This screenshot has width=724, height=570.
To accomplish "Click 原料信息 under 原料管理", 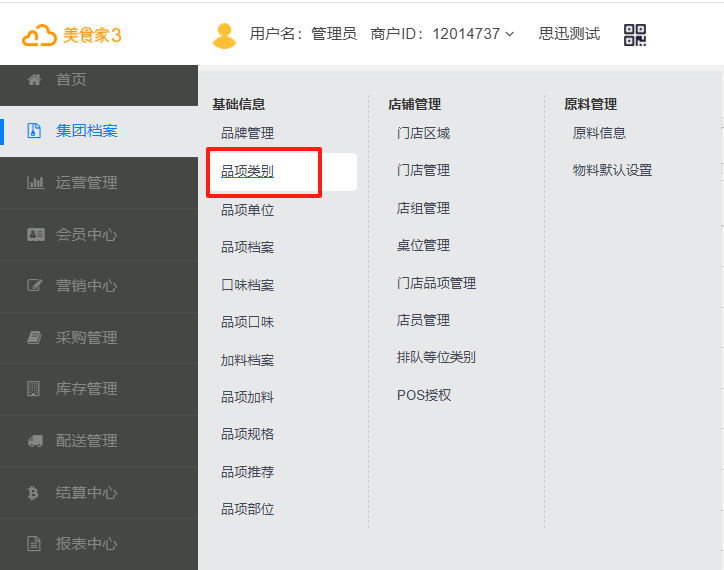I will [x=599, y=133].
